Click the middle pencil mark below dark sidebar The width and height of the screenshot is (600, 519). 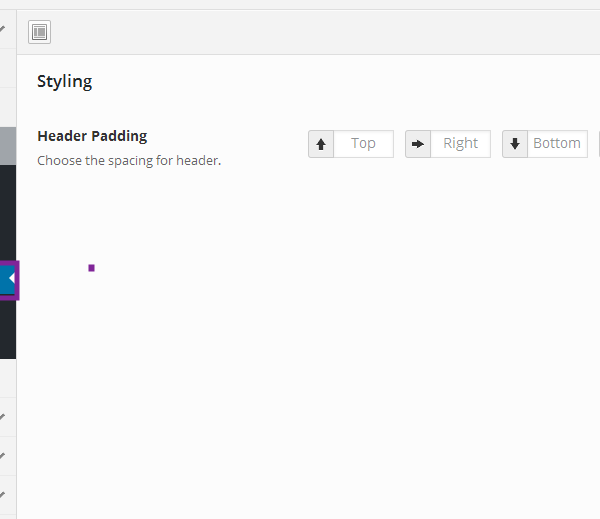(3, 455)
